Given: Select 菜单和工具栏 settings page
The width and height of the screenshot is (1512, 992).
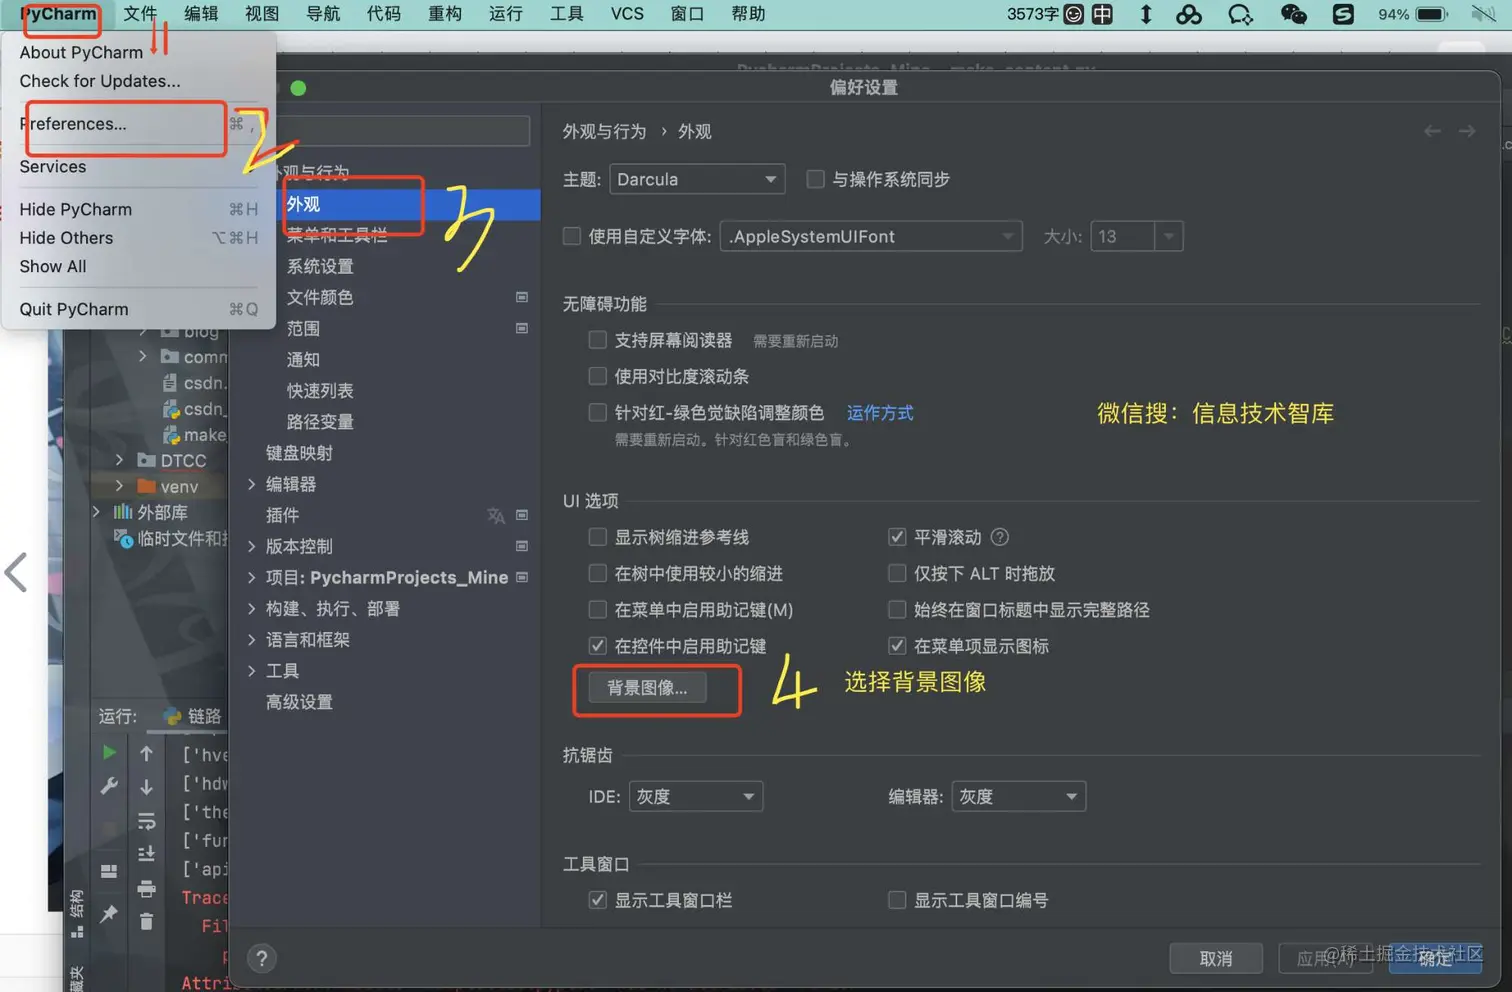Looking at the screenshot, I should [x=337, y=235].
